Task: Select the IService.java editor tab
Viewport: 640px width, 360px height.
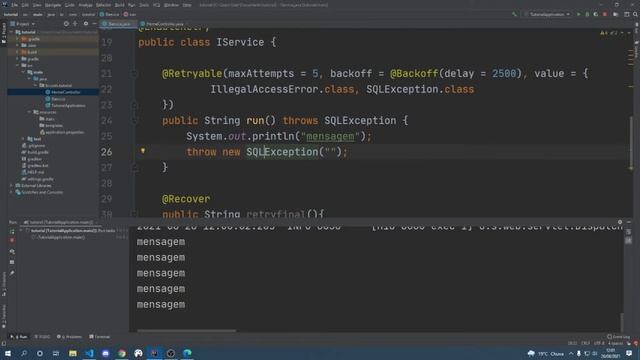Action: pyautogui.click(x=117, y=24)
